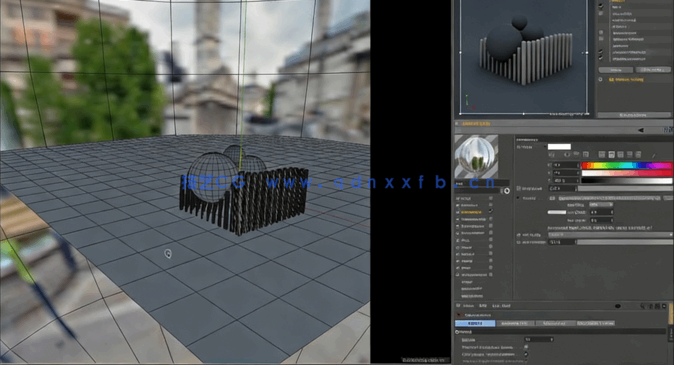674x365 pixels.
Task: Click the material name field under the preview
Action: 482,184
